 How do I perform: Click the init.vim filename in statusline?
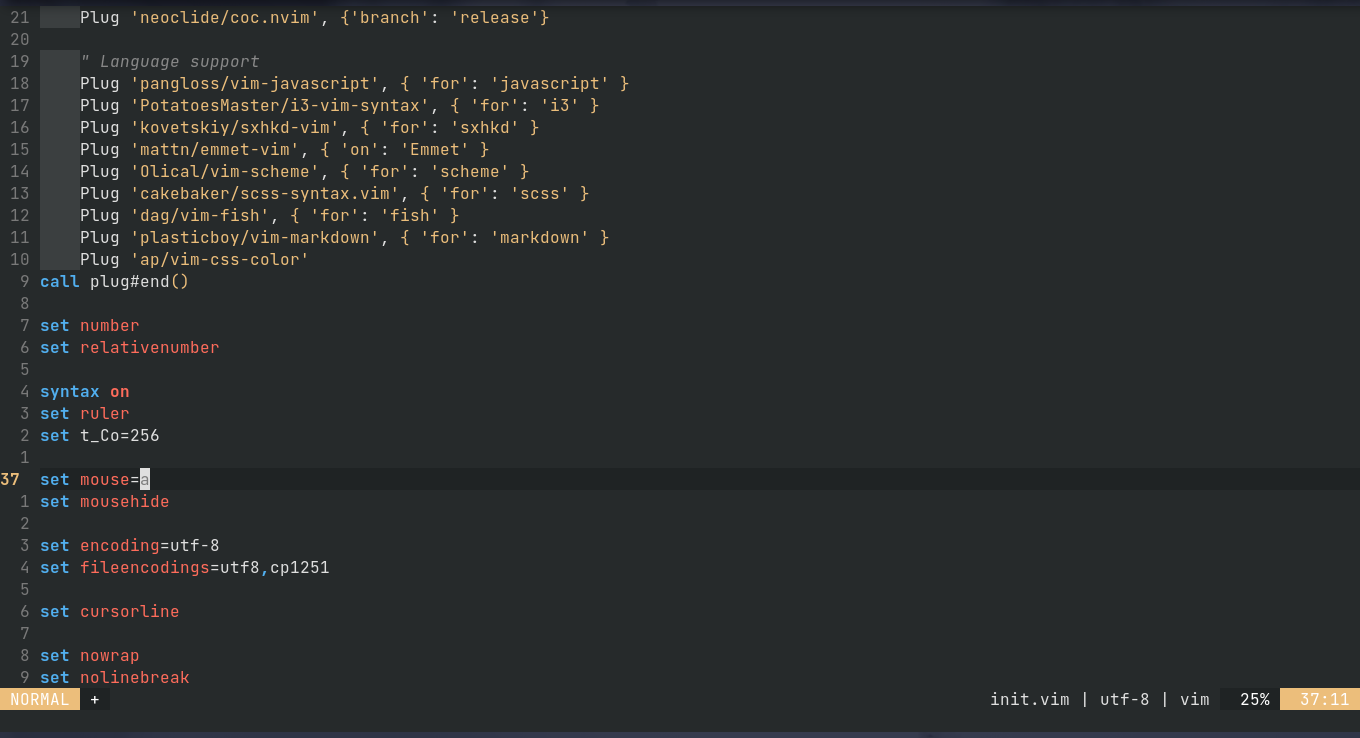[1029, 699]
